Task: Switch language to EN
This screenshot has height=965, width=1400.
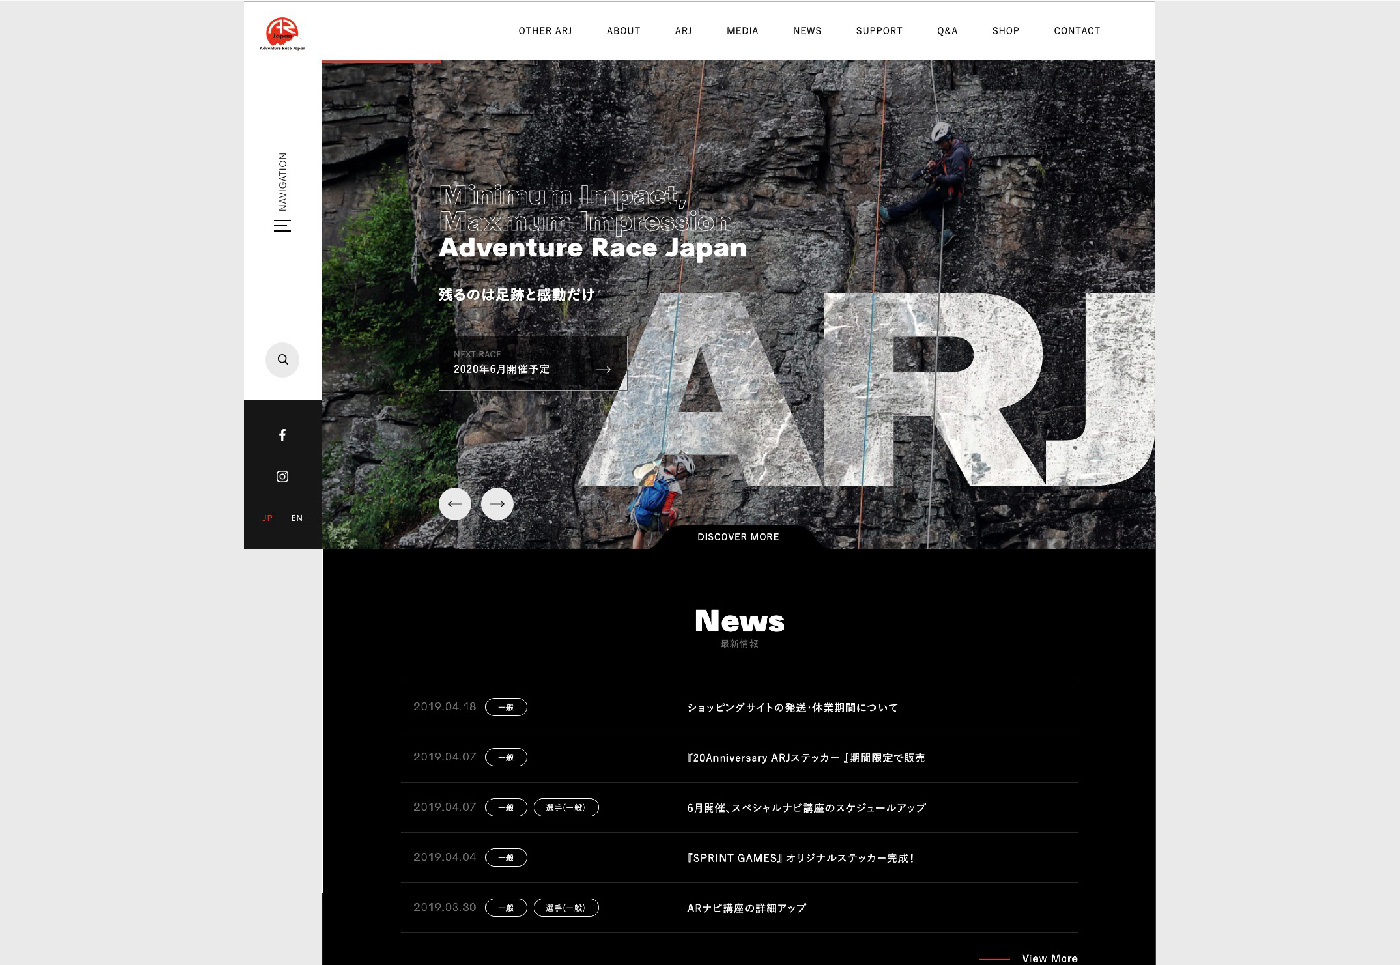Action: (x=297, y=518)
